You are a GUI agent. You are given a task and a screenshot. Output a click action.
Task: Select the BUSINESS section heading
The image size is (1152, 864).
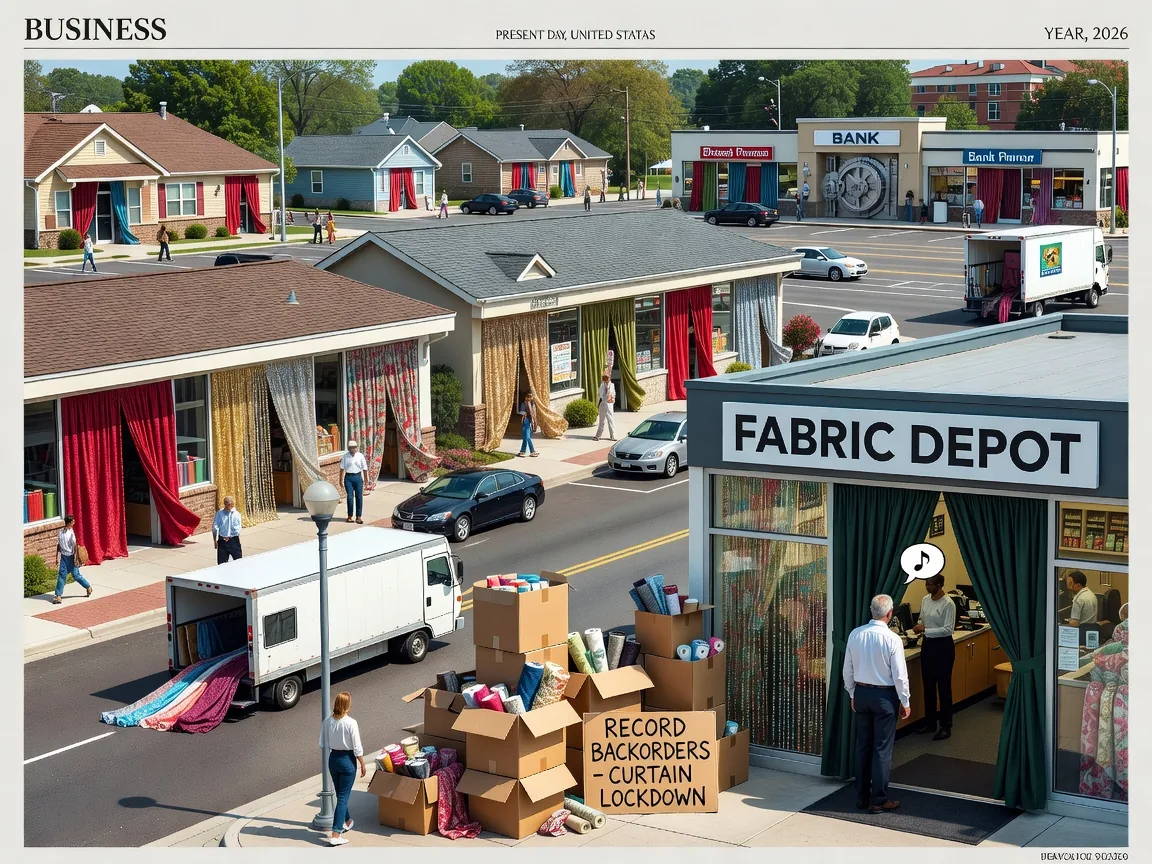pyautogui.click(x=96, y=29)
